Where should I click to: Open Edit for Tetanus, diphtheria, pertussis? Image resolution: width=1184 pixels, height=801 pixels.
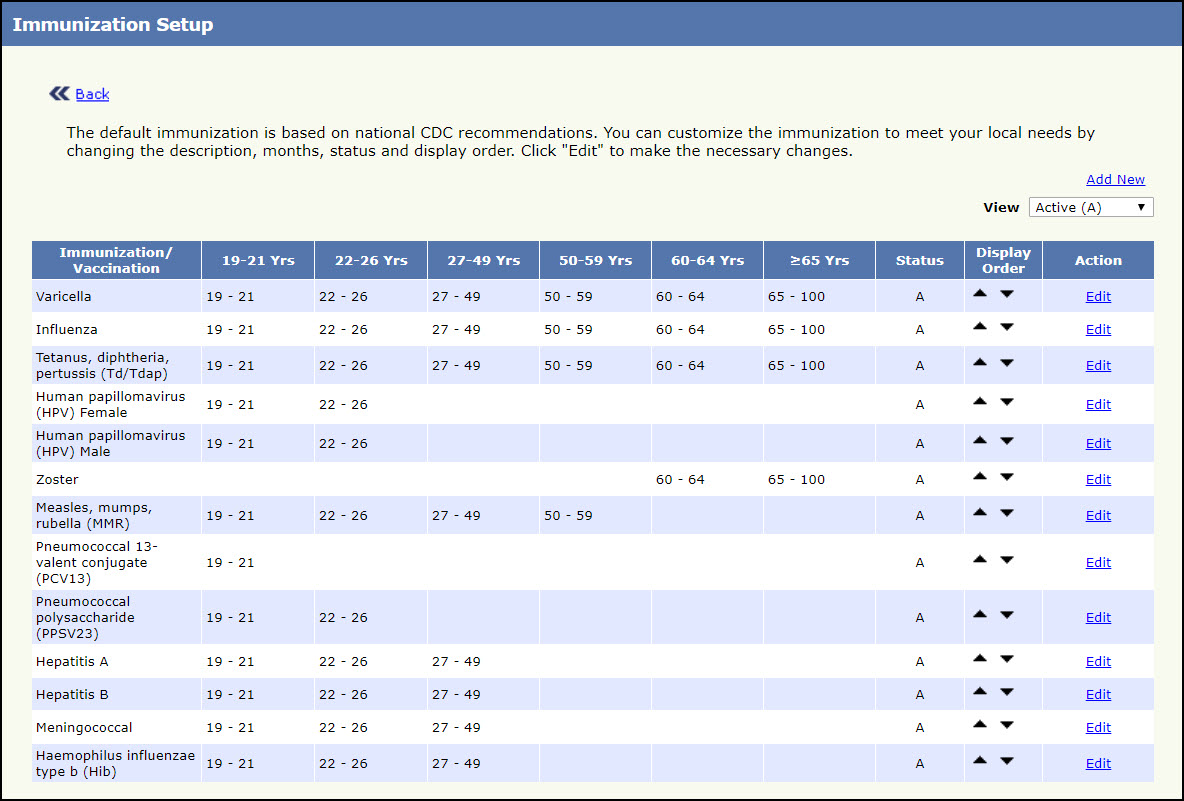[1098, 366]
